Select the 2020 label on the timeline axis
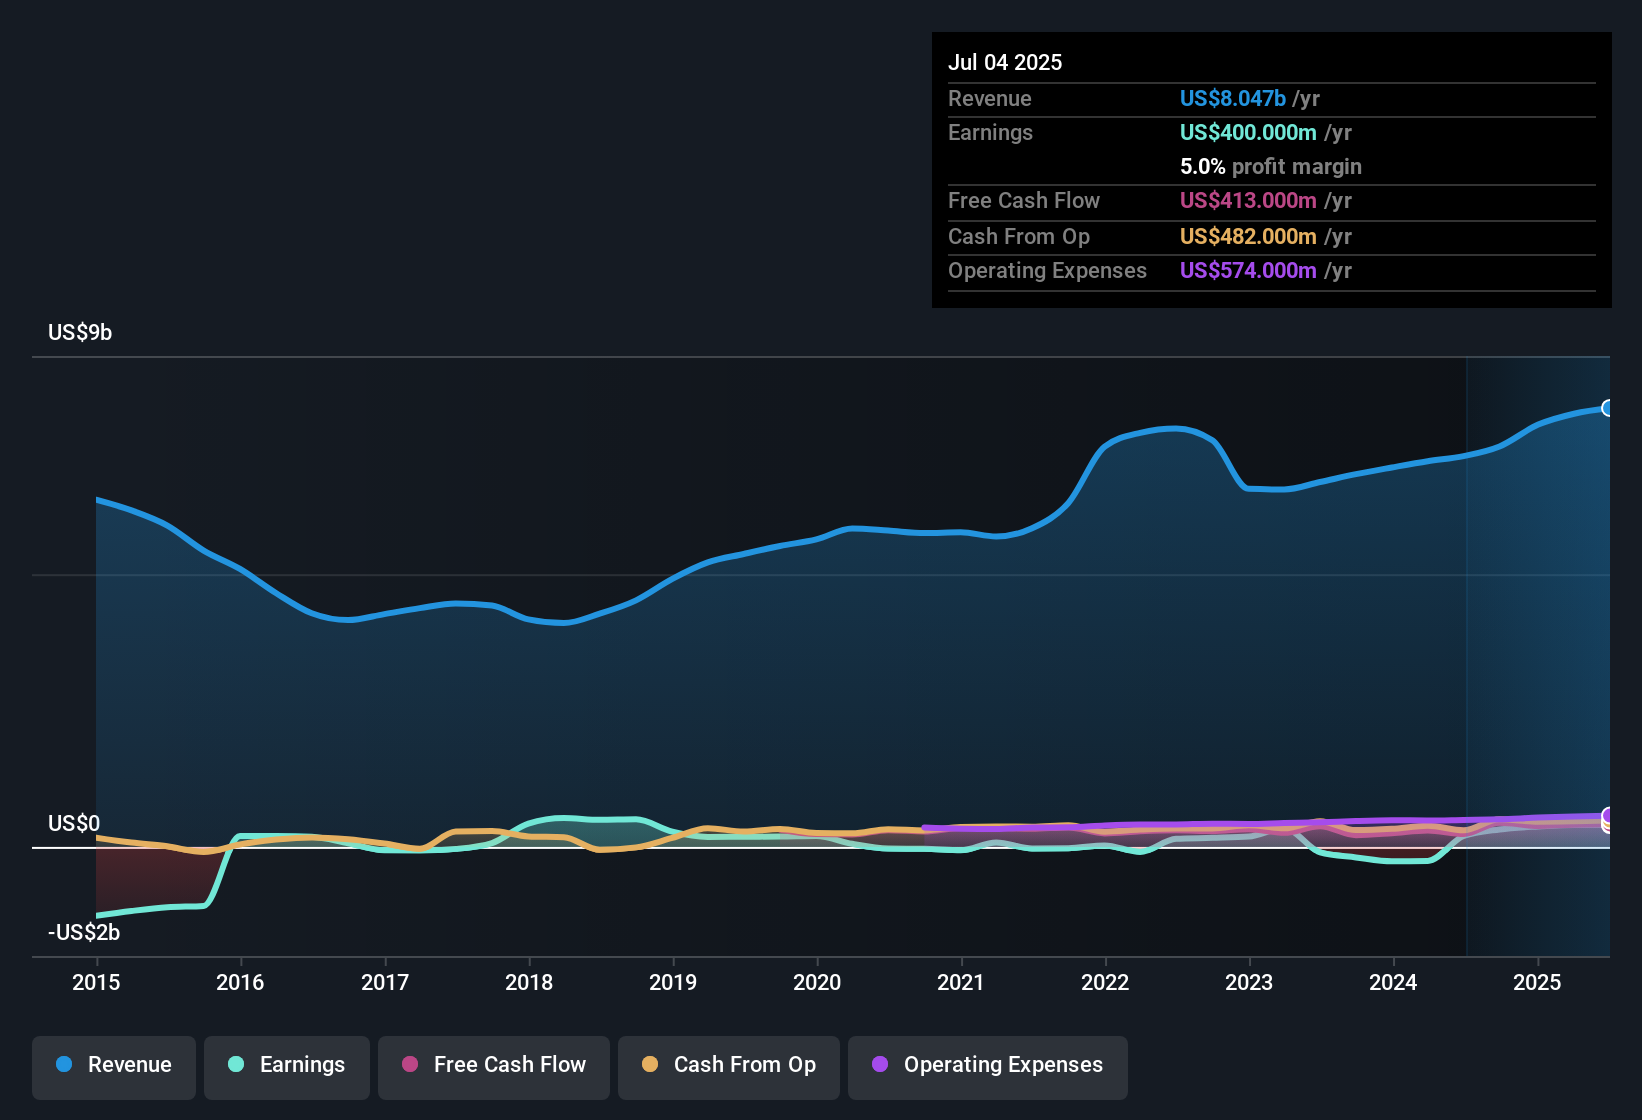The width and height of the screenshot is (1642, 1120). coord(817,983)
